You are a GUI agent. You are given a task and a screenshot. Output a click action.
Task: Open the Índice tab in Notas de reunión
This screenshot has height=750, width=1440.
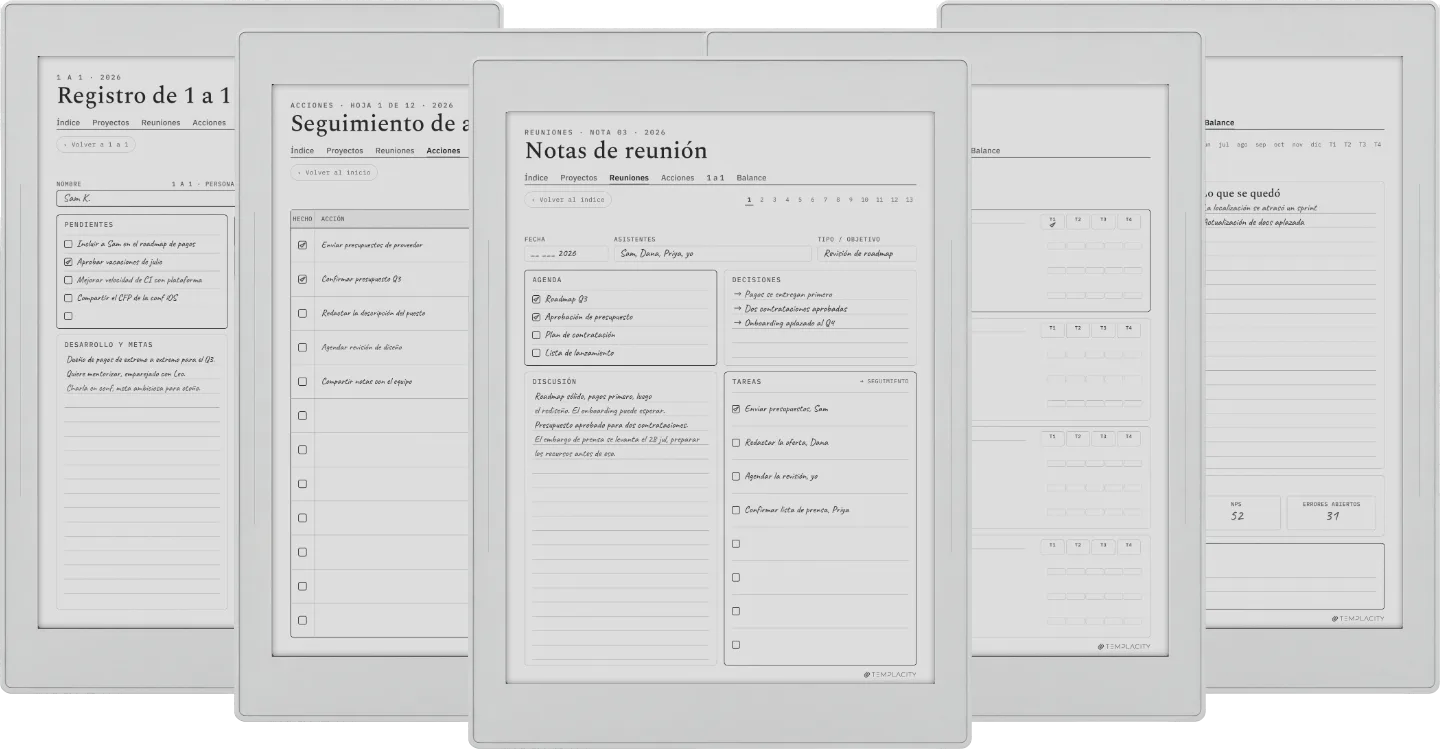[x=536, y=178]
